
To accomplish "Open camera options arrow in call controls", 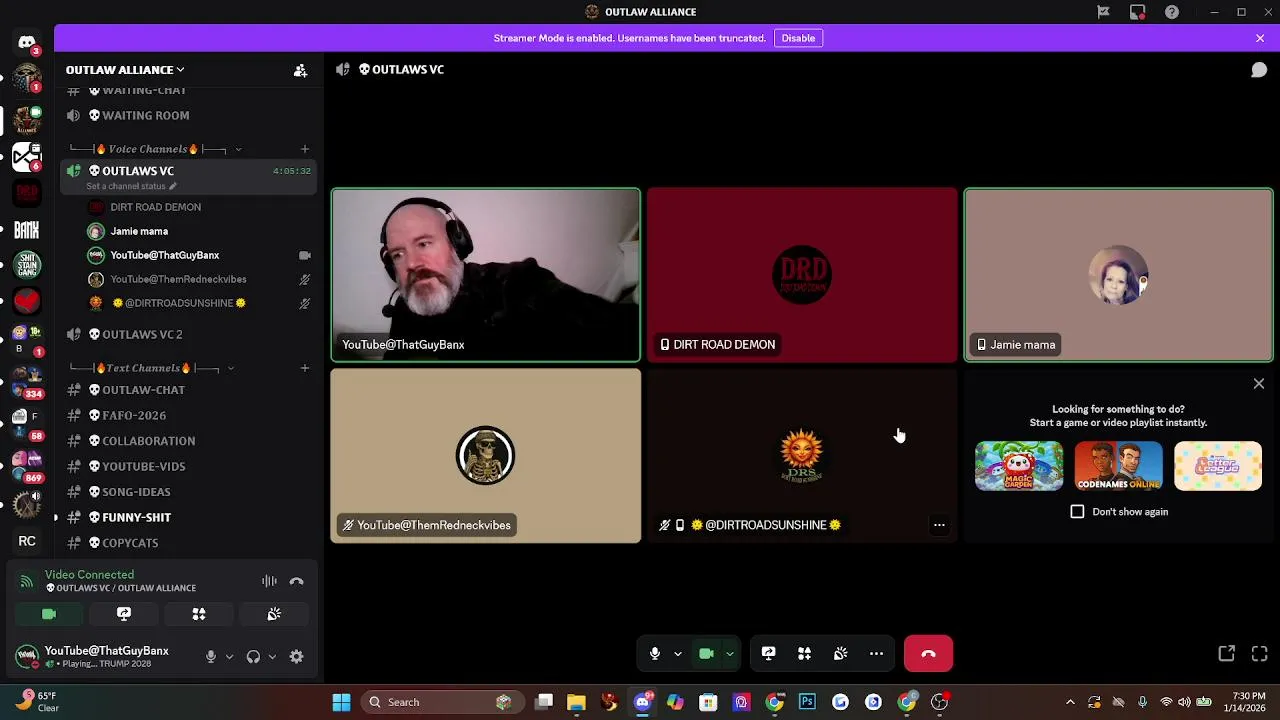I will (729, 654).
